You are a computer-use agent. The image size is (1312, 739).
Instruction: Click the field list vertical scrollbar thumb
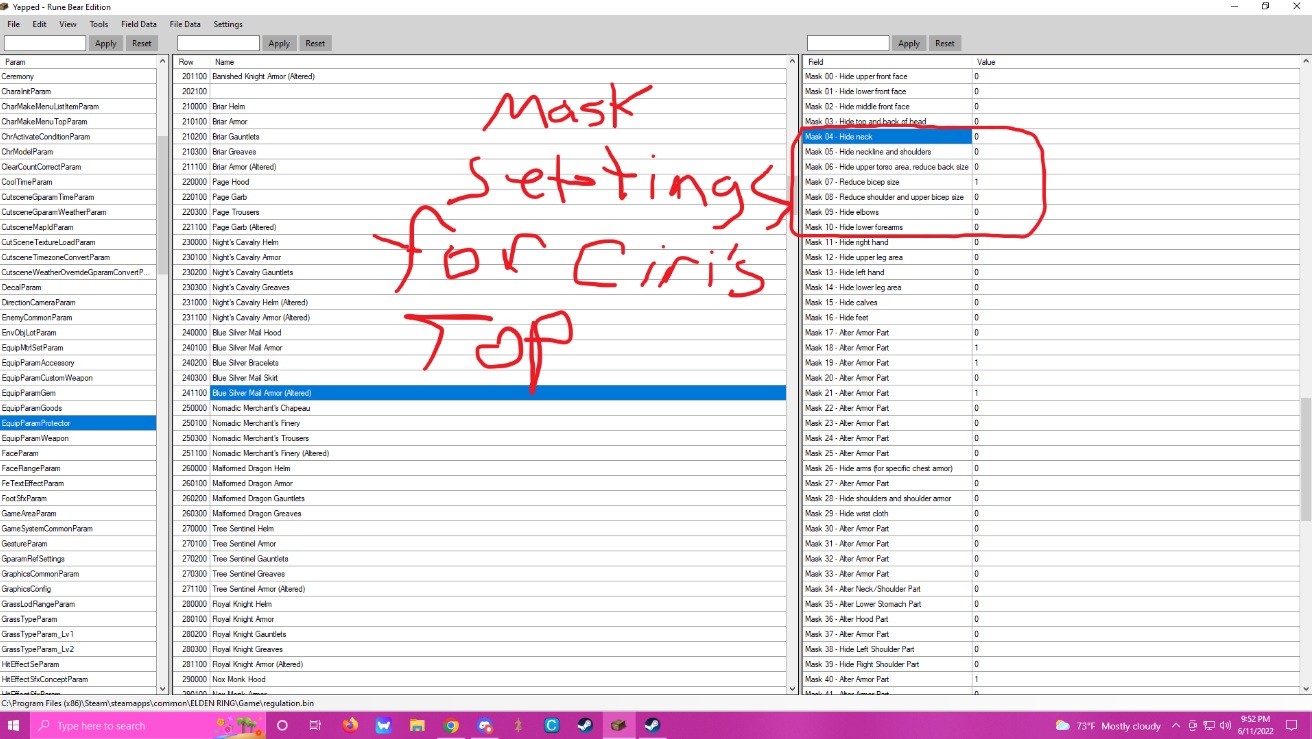pyautogui.click(x=1305, y=459)
